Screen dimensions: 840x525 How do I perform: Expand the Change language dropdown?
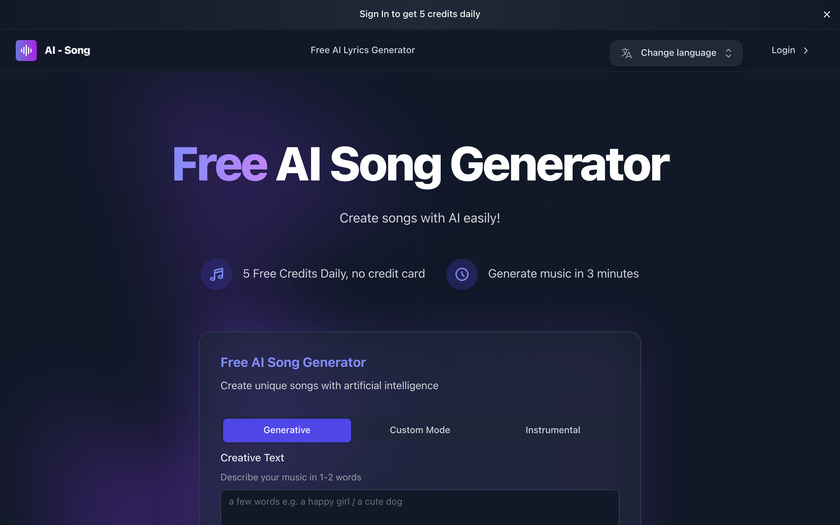(x=676, y=53)
